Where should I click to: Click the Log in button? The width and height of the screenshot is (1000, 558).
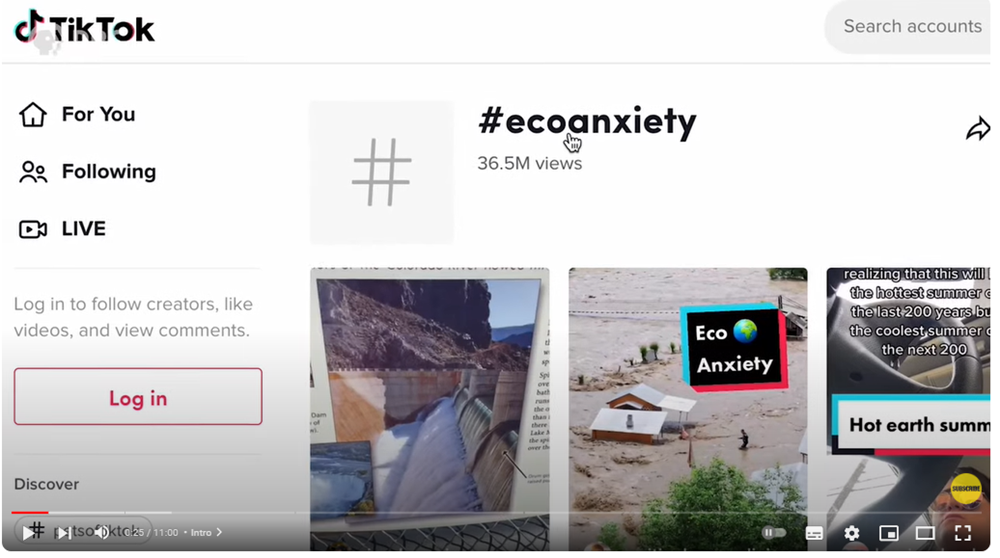138,397
